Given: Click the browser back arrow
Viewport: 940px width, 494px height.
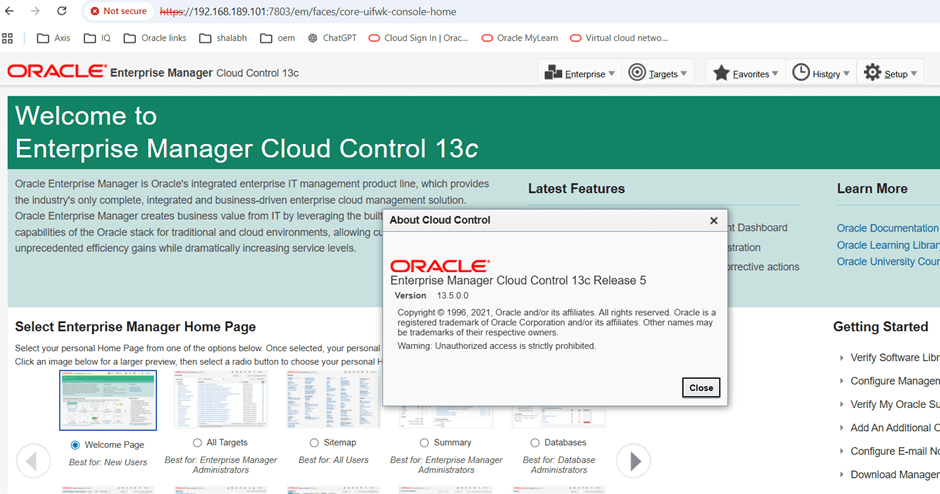Looking at the screenshot, I should [10, 11].
